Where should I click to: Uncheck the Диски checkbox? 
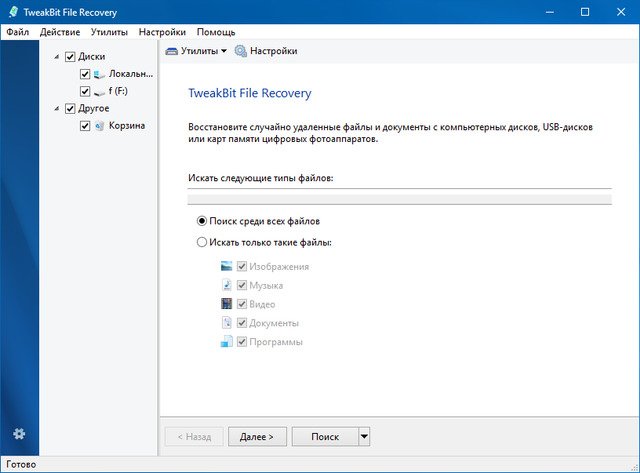point(70,57)
